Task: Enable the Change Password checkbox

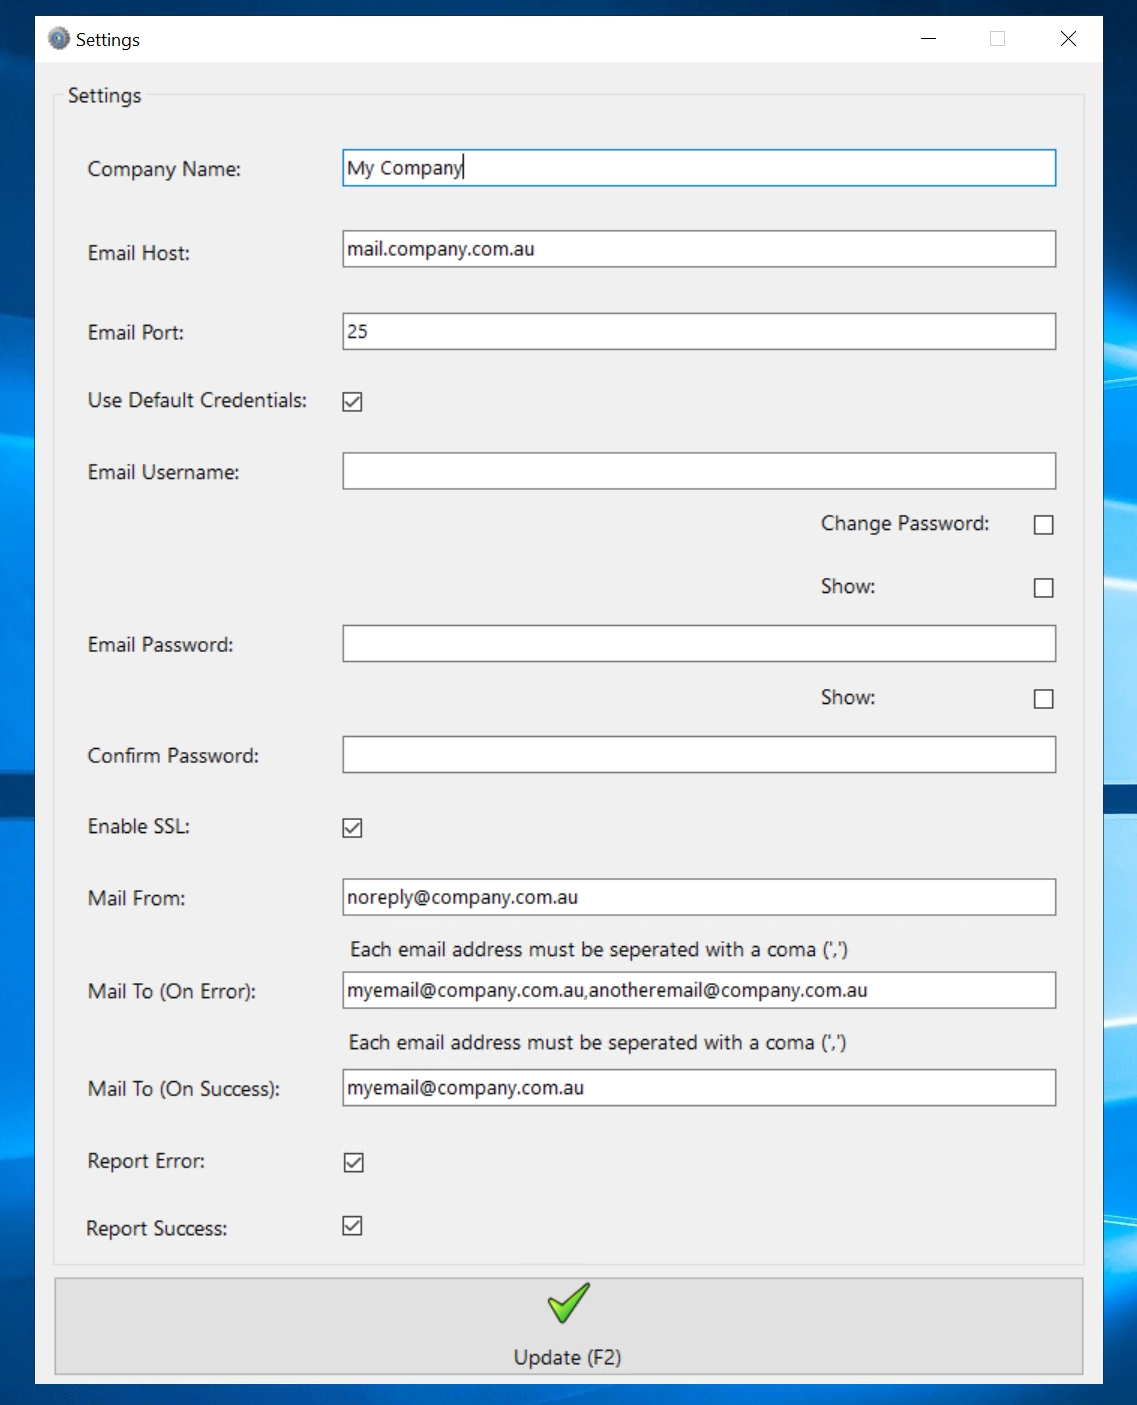Action: point(1043,525)
